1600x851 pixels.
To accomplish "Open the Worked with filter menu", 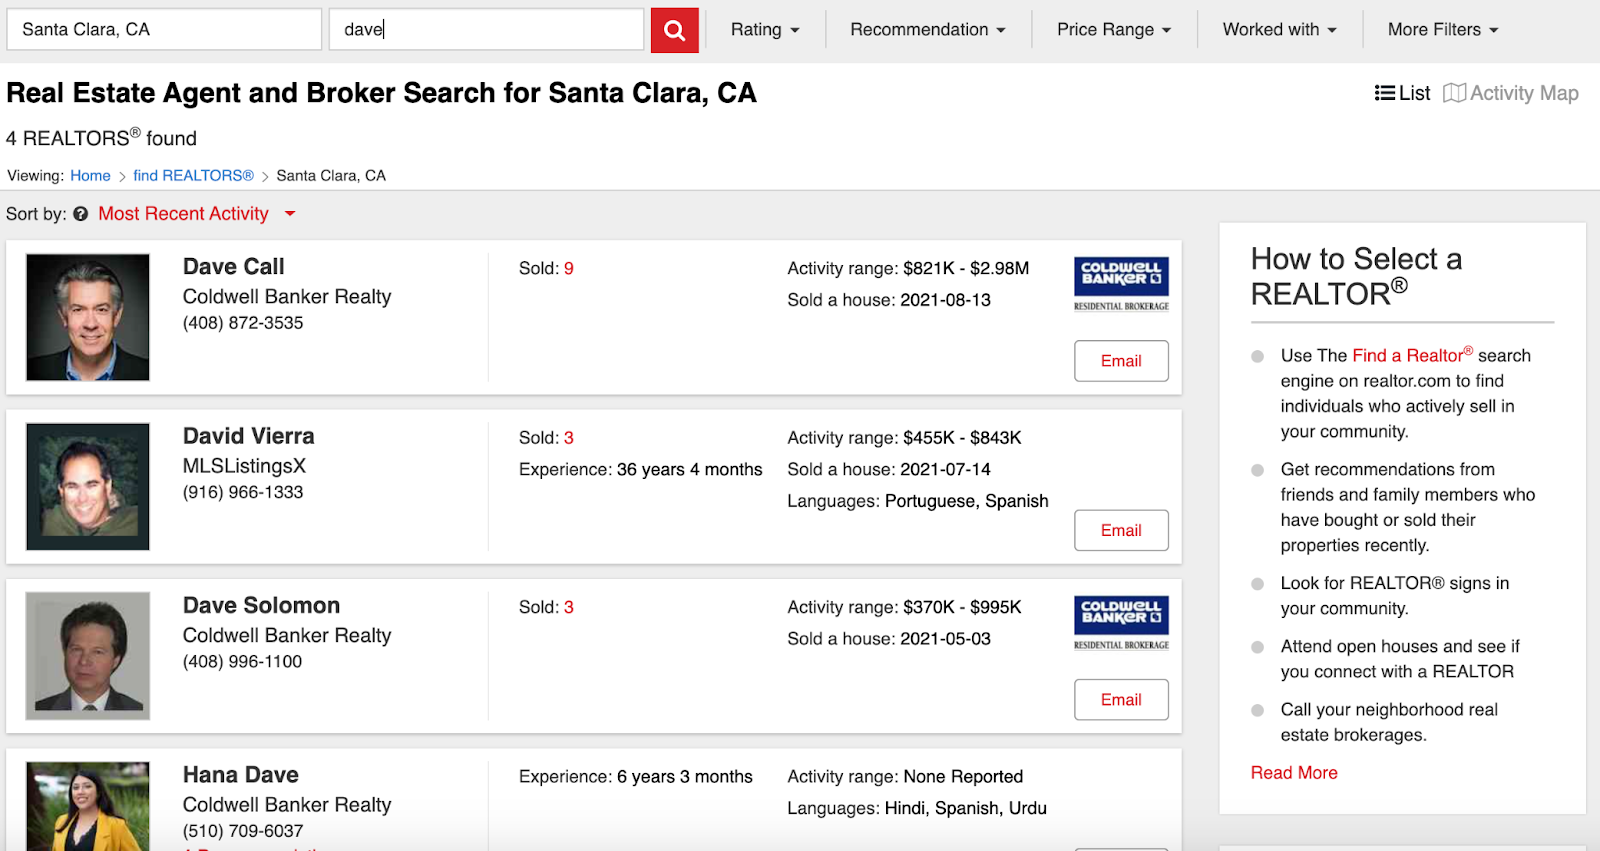I will (x=1279, y=30).
